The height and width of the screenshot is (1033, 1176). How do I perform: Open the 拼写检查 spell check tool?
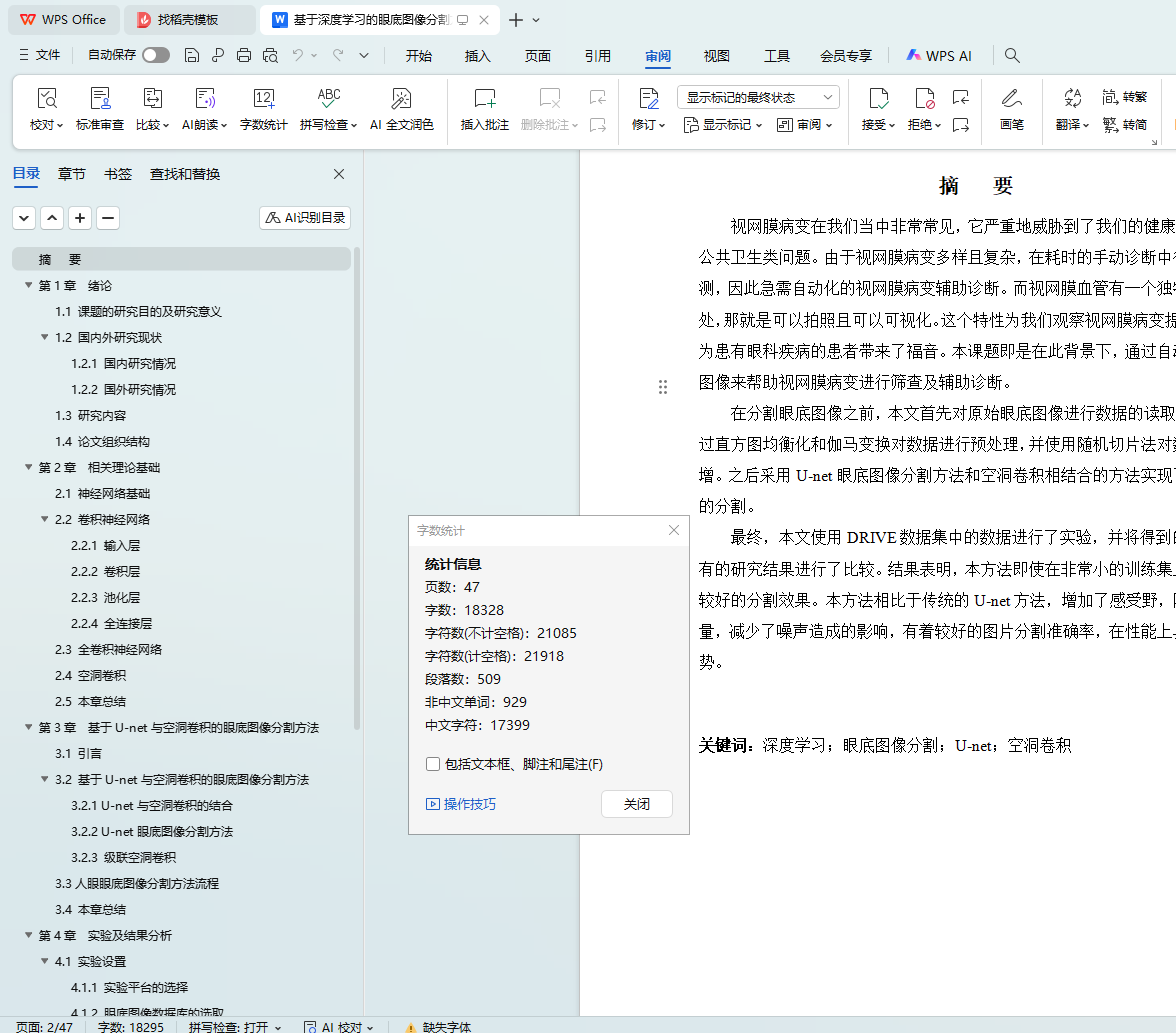[x=328, y=98]
